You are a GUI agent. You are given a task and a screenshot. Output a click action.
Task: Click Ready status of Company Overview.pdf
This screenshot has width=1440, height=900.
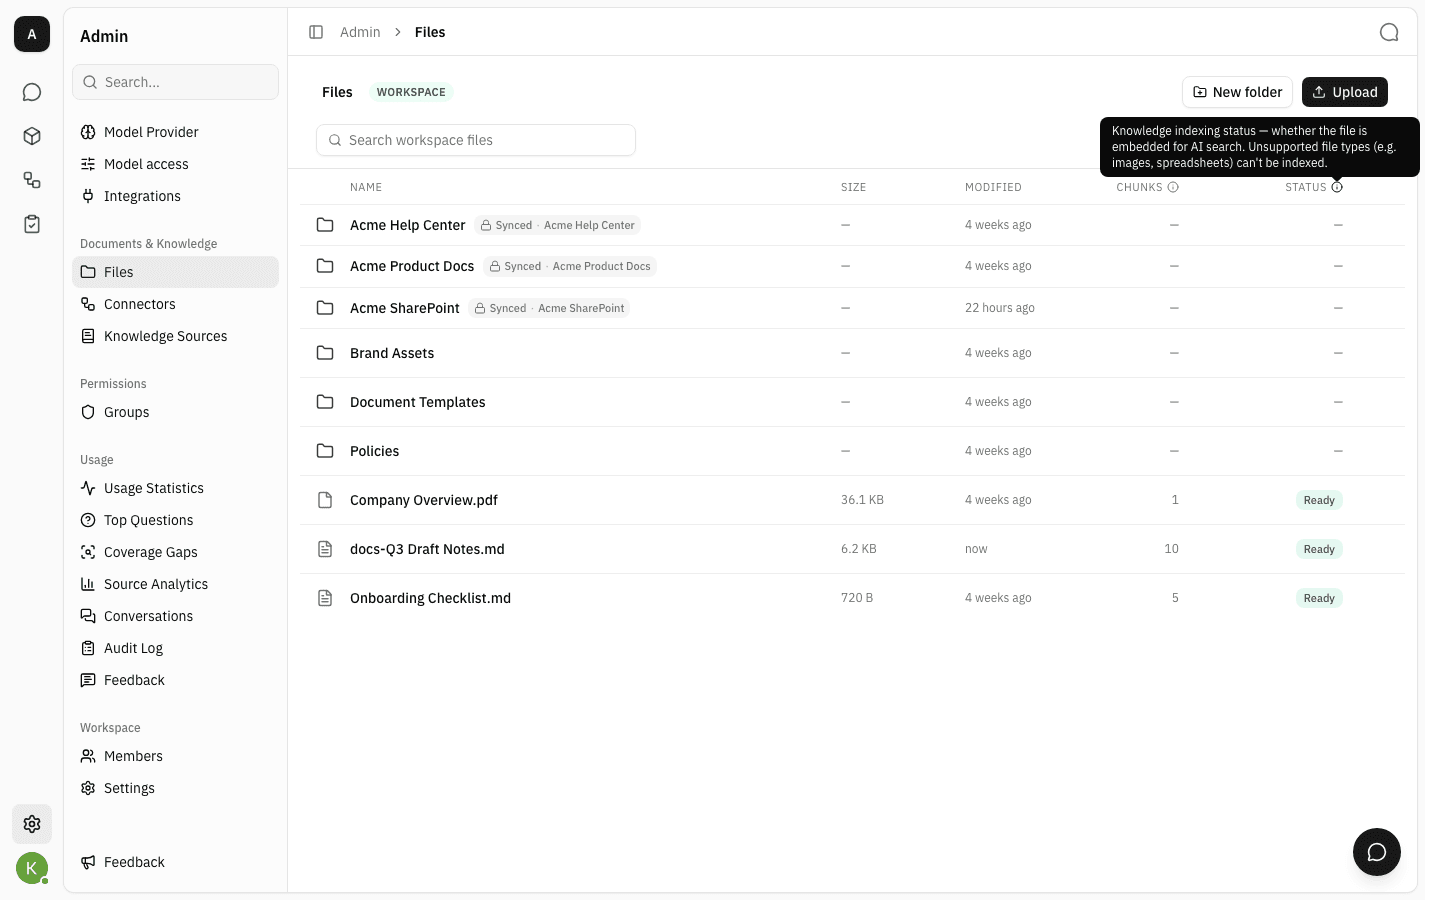(x=1319, y=500)
